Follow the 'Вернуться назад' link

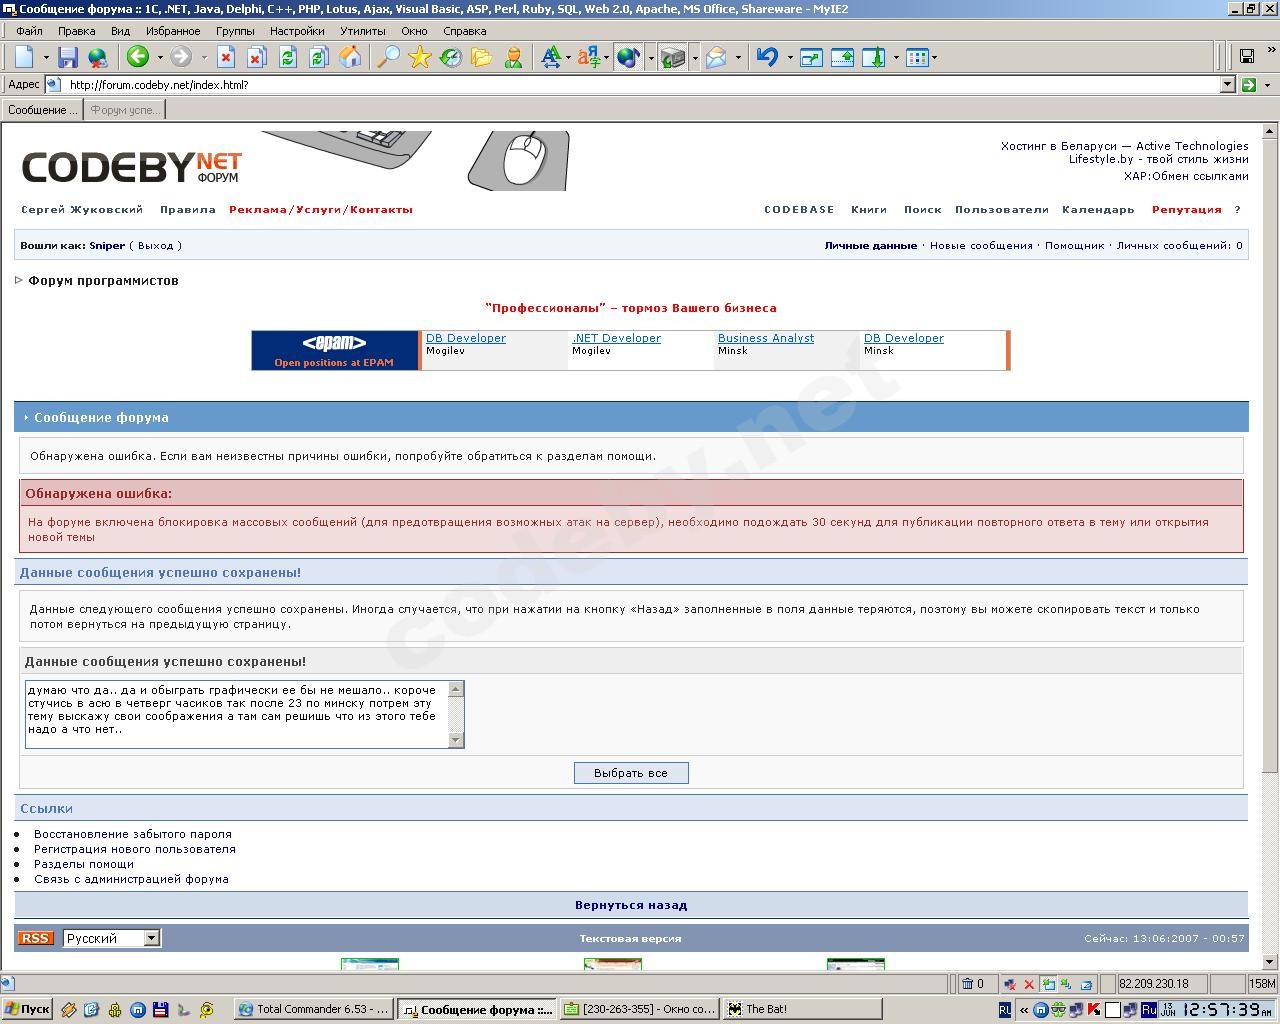(631, 905)
